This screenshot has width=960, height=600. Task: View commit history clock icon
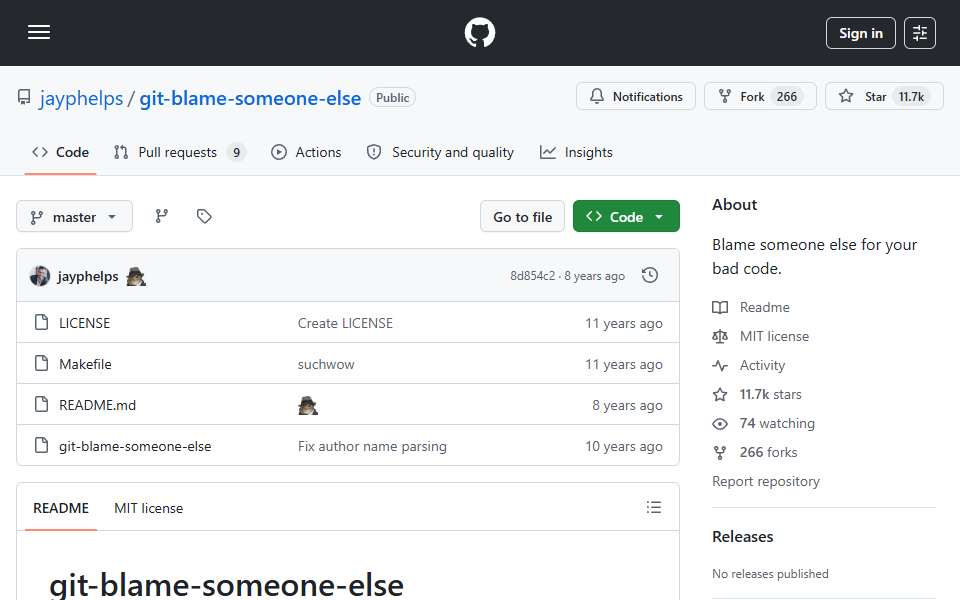[x=650, y=276]
